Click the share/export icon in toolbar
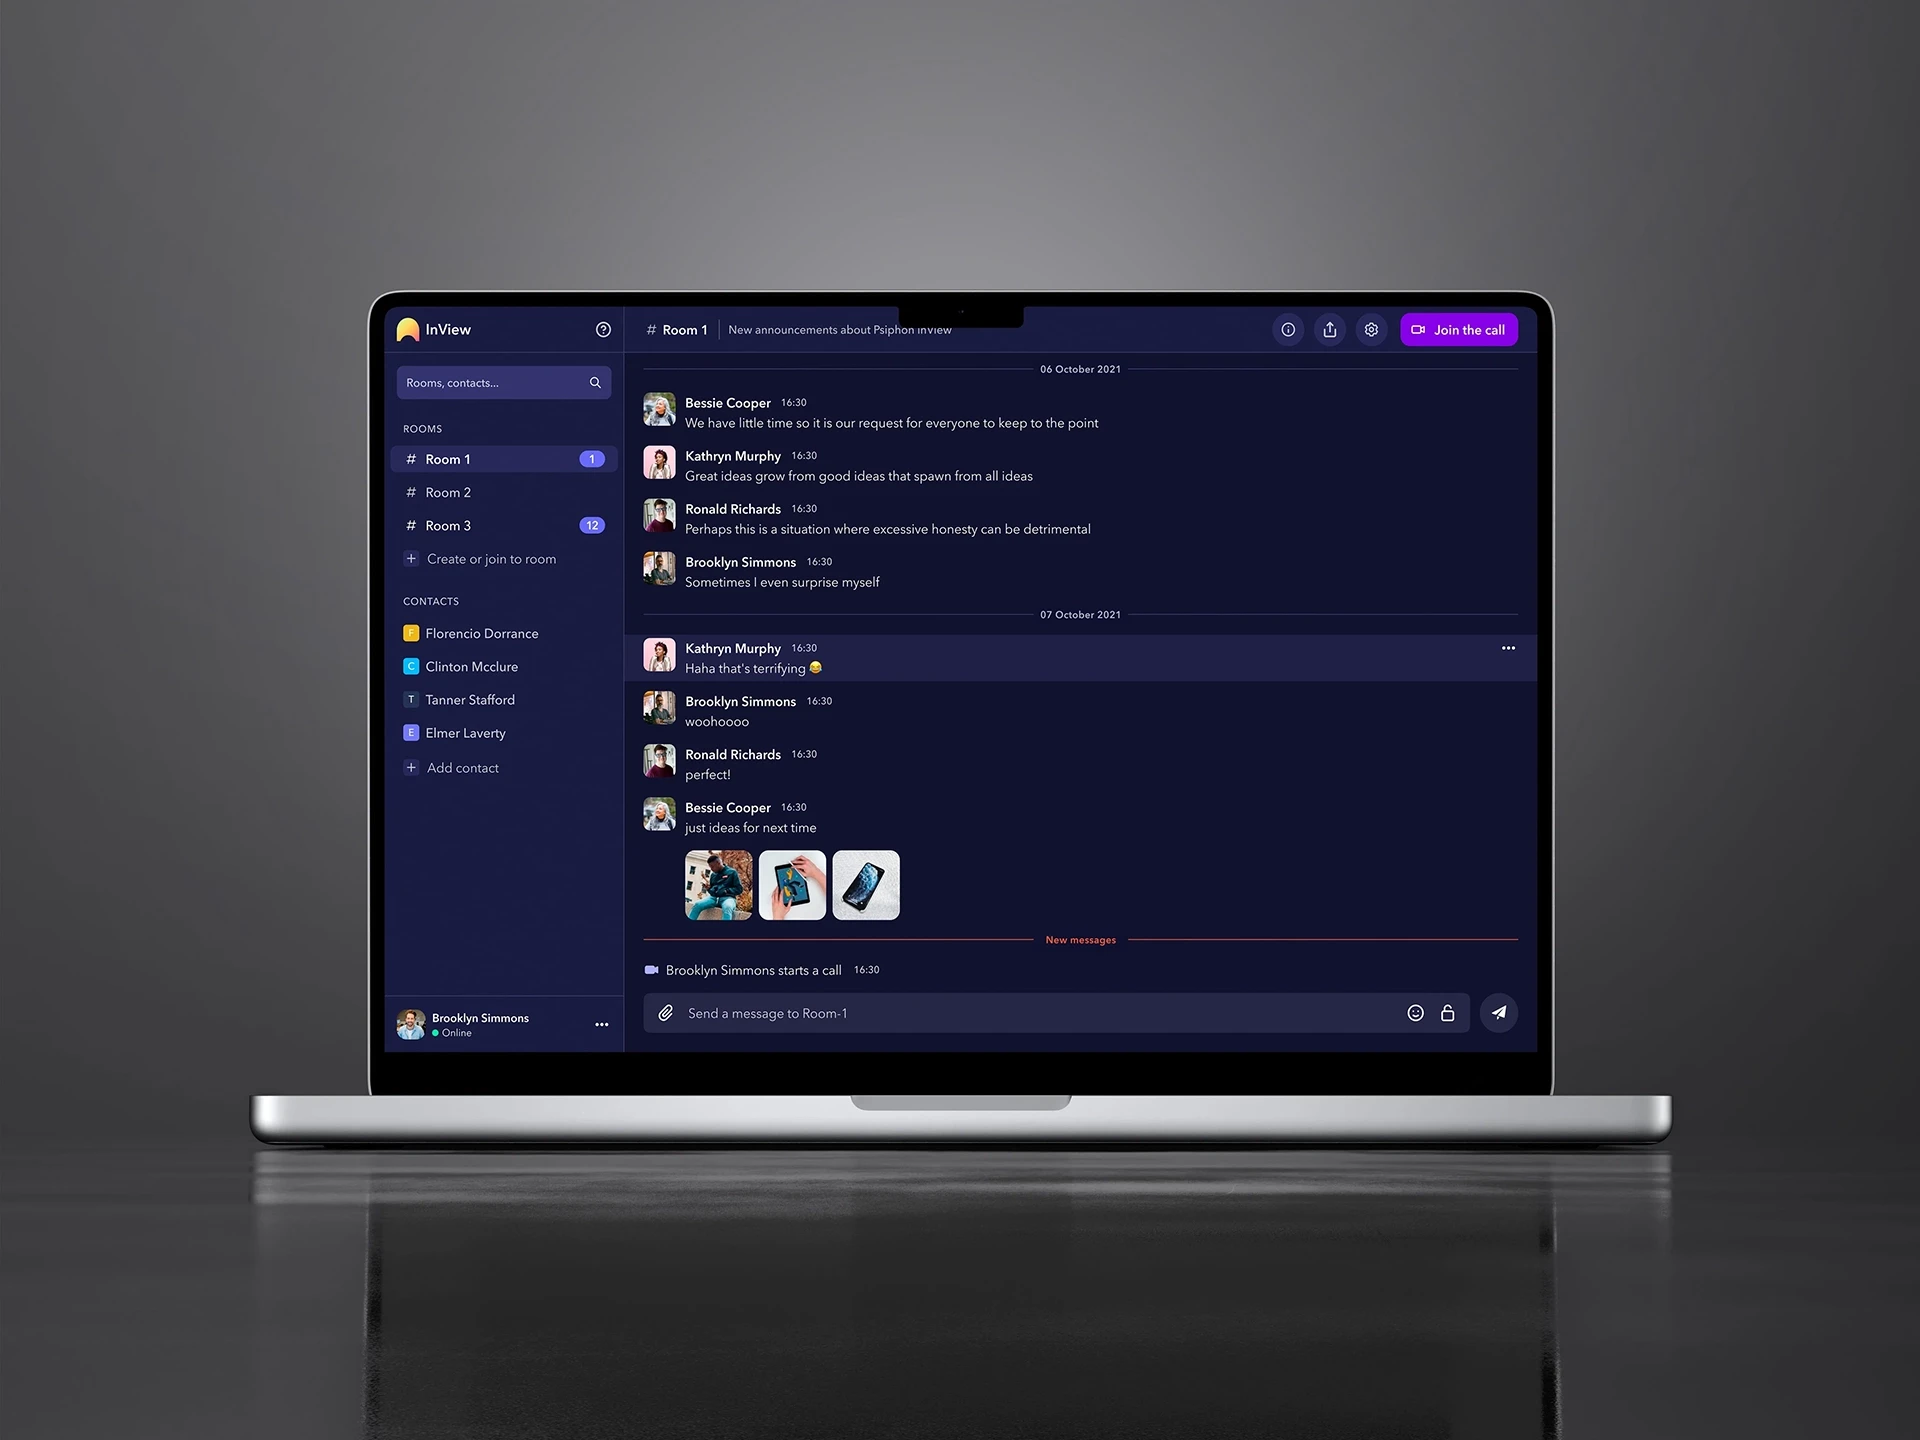 pyautogui.click(x=1329, y=330)
